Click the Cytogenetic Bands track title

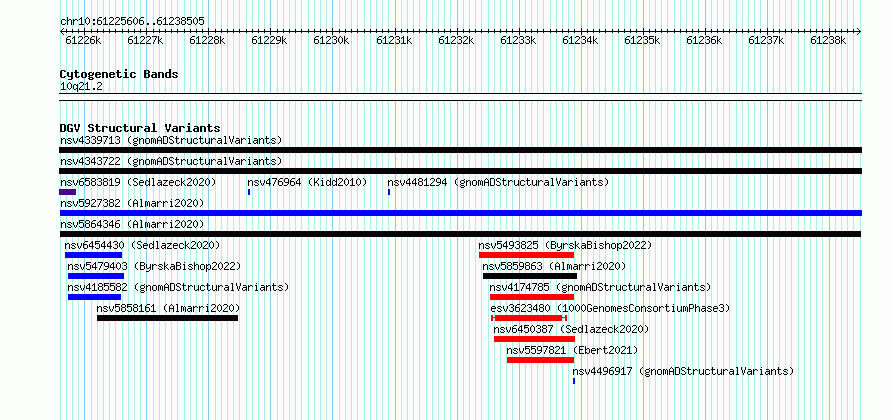tap(119, 74)
